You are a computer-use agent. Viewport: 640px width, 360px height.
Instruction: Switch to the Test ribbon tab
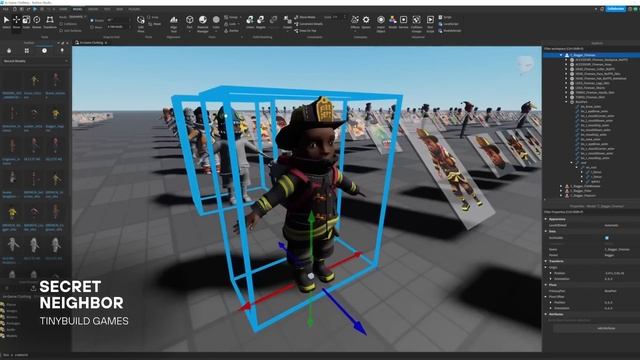pos(107,9)
